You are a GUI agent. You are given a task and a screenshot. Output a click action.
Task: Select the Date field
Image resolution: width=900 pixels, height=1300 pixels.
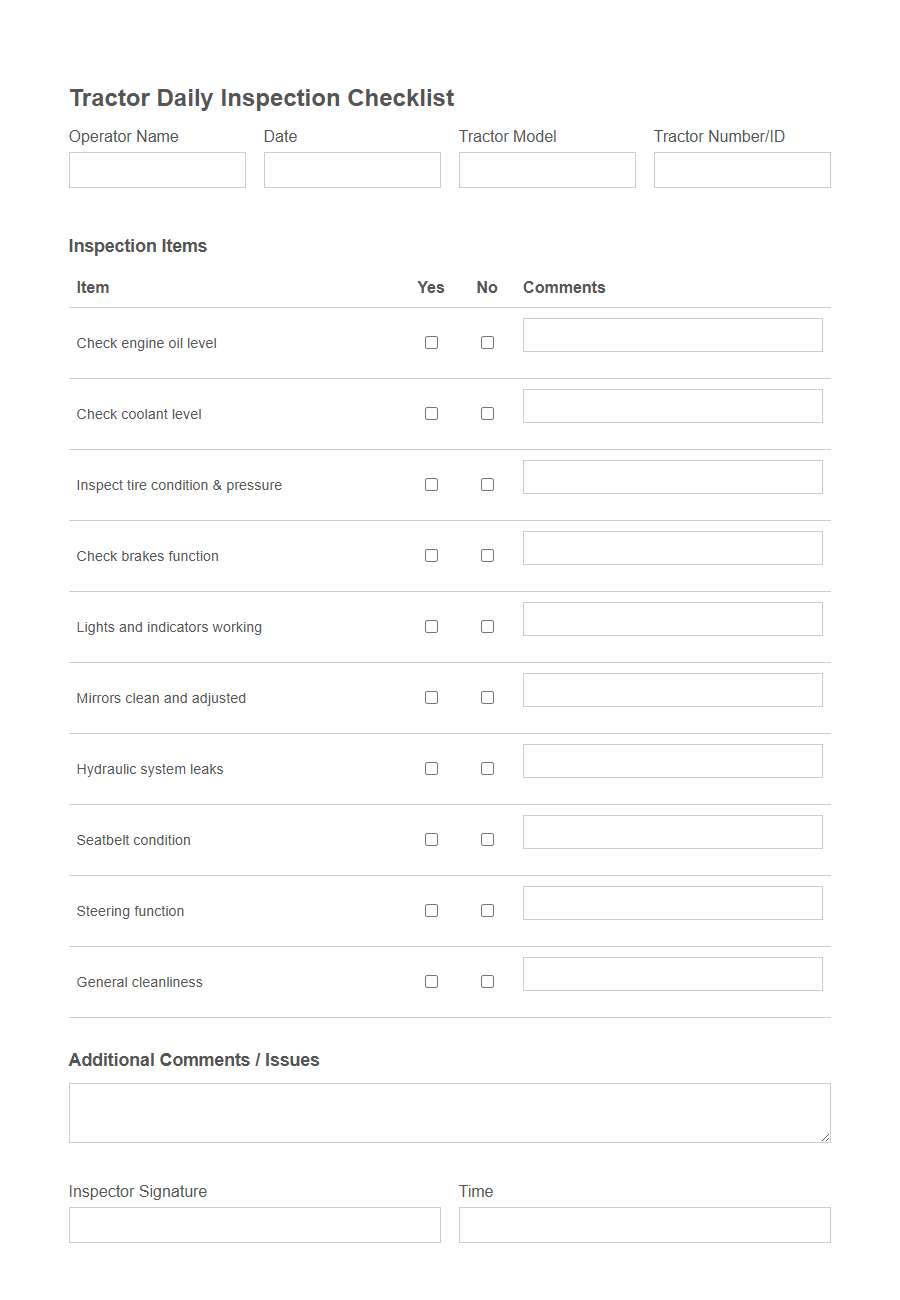352,169
